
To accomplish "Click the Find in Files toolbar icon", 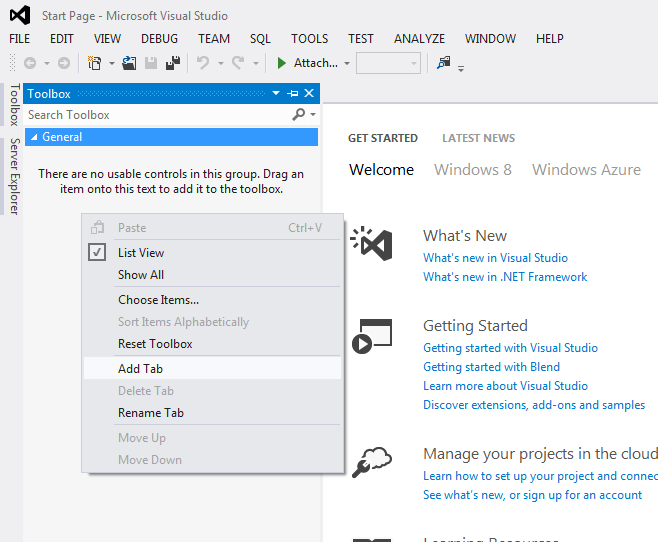I will pyautogui.click(x=444, y=63).
